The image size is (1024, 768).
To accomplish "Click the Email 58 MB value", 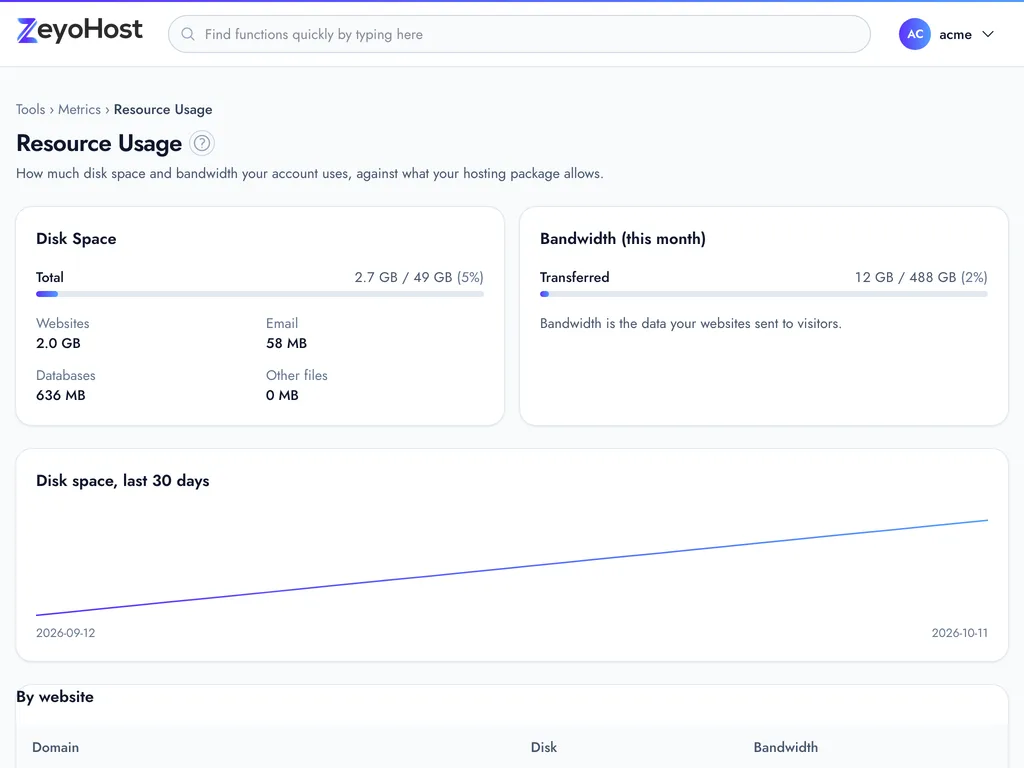I will pyautogui.click(x=286, y=343).
